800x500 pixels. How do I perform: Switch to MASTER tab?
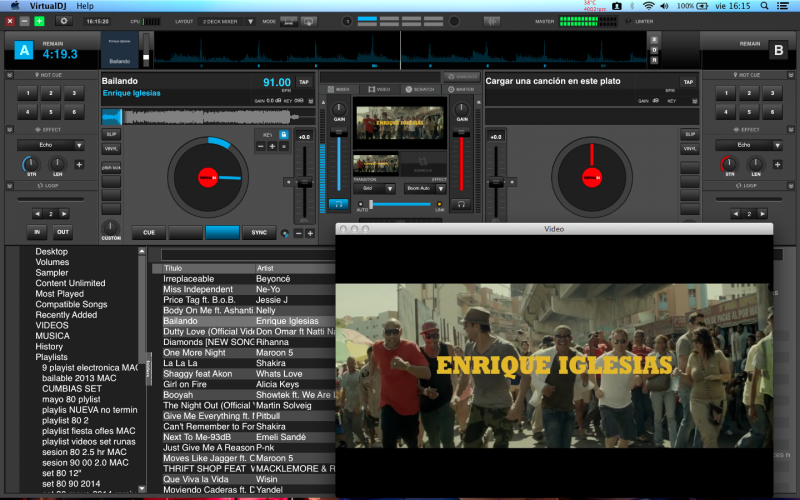[461, 89]
